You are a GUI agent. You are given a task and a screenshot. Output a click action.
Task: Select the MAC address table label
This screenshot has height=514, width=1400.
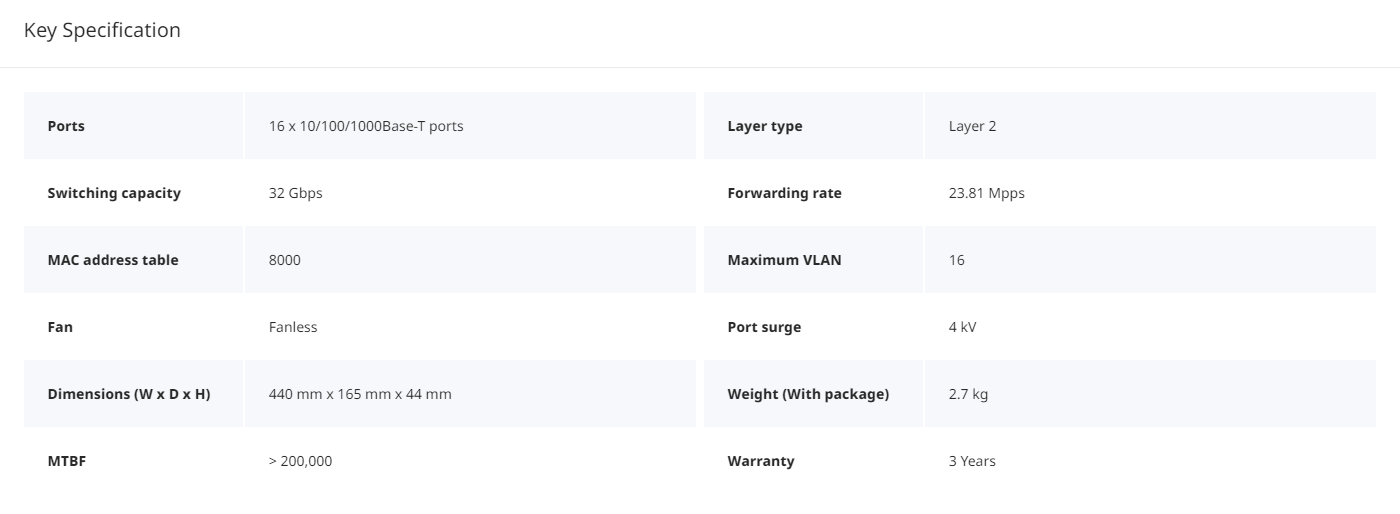click(113, 260)
